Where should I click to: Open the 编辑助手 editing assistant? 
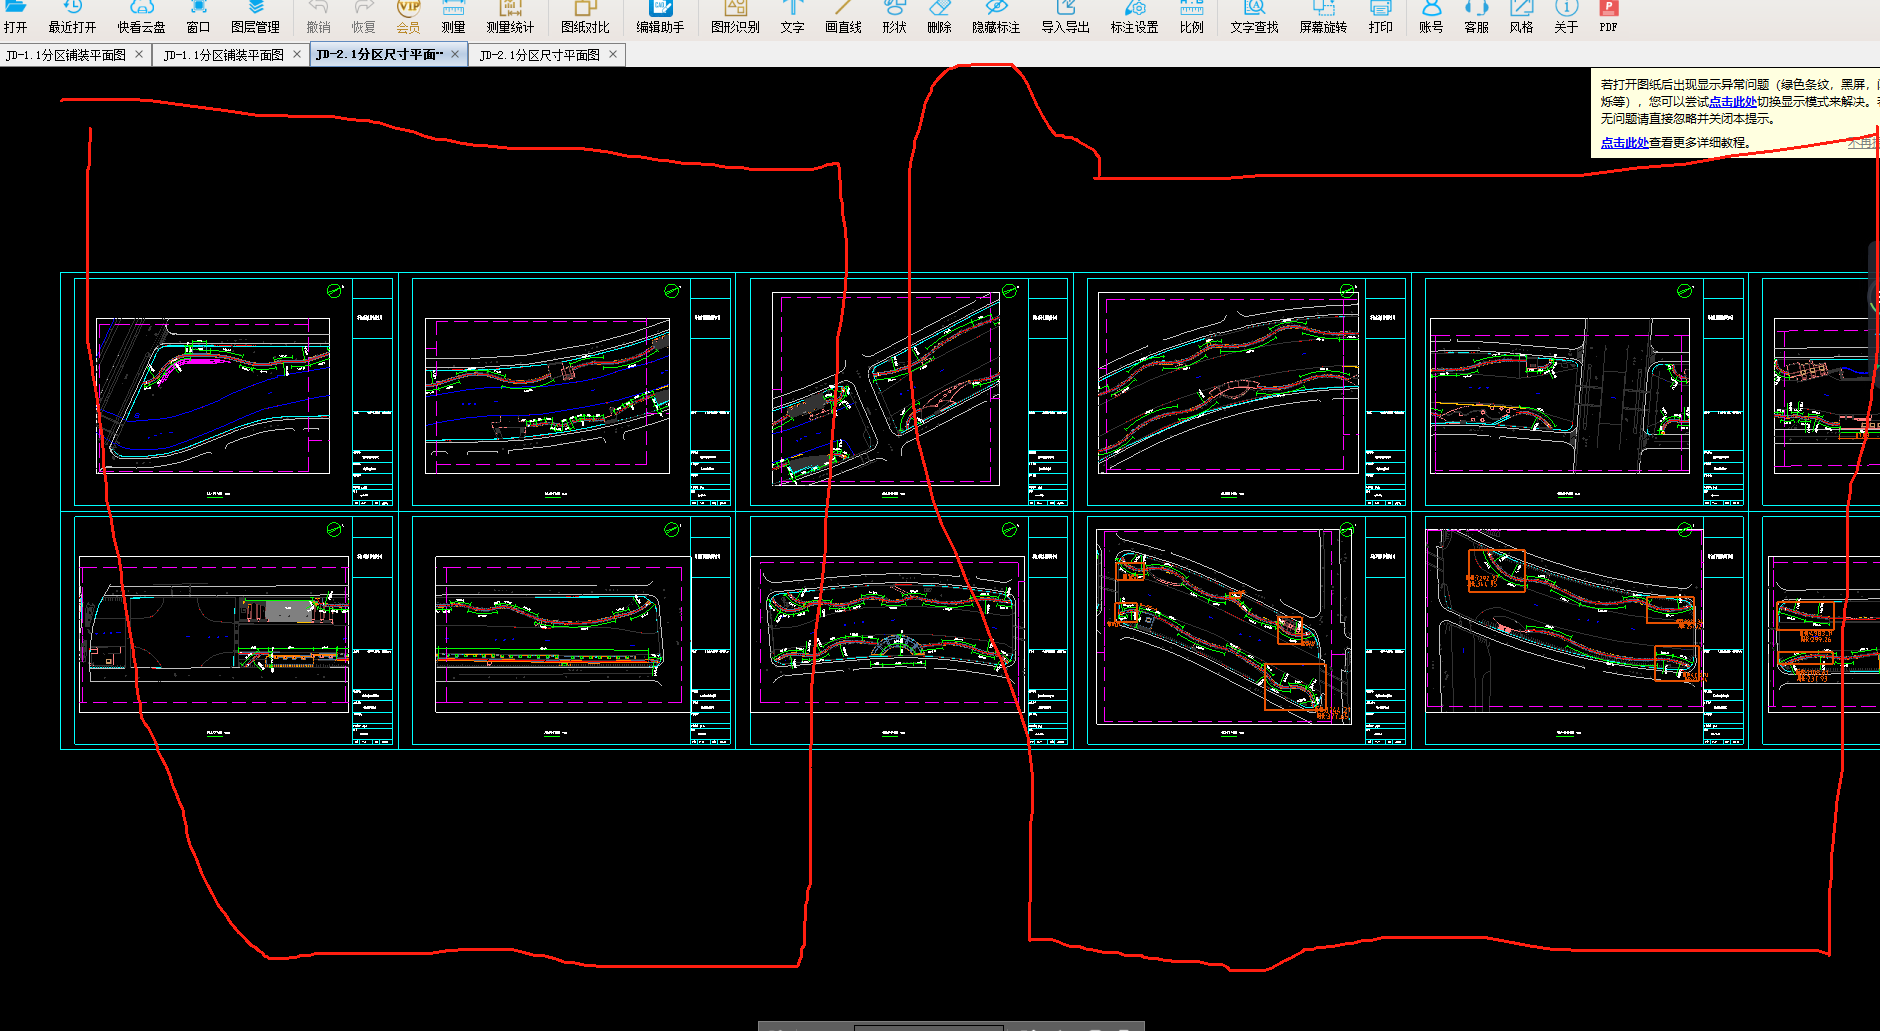[660, 17]
